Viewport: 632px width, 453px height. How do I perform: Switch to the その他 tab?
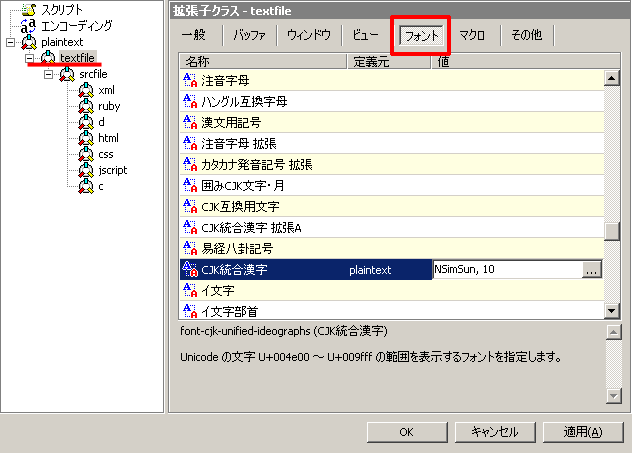tap(526, 35)
